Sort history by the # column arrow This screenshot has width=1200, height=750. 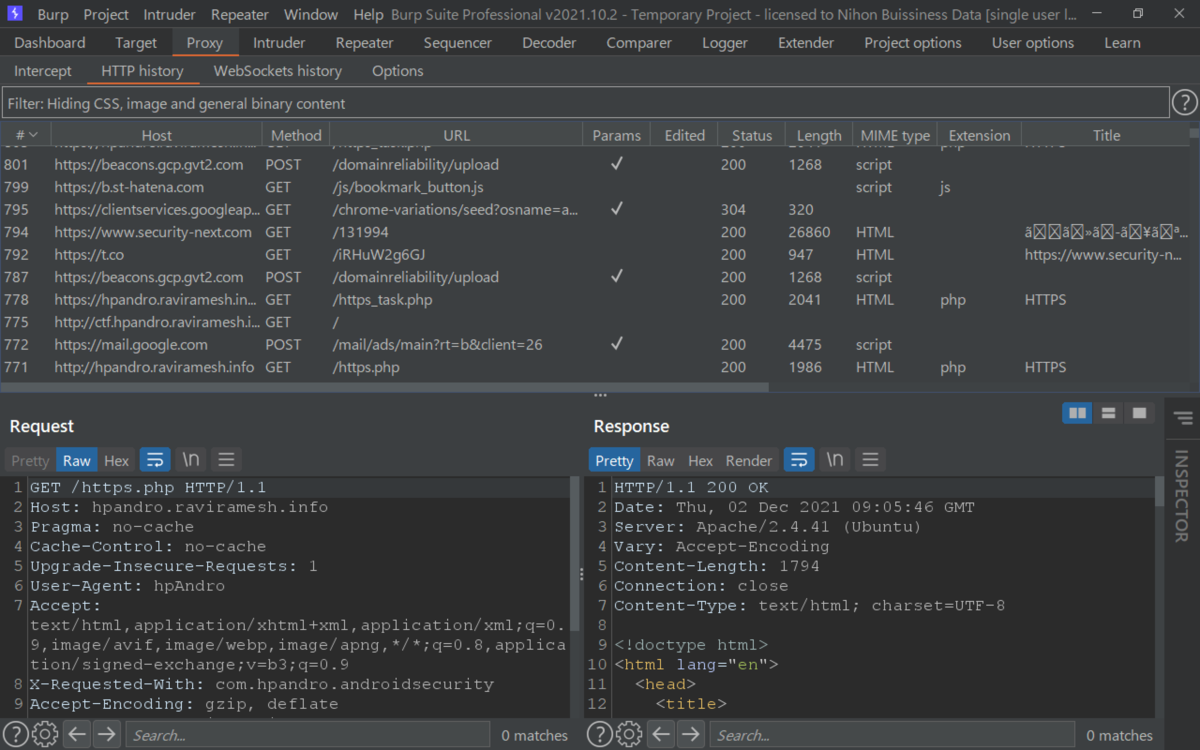tap(33, 135)
